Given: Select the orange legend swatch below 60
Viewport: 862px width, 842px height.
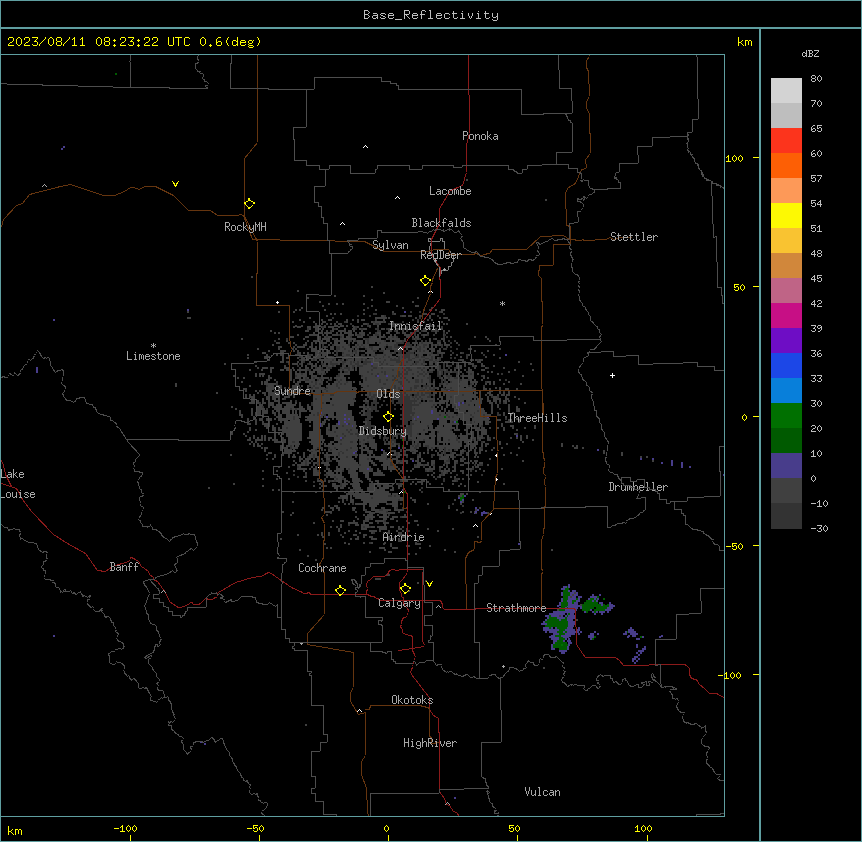Looking at the screenshot, I should [786, 165].
